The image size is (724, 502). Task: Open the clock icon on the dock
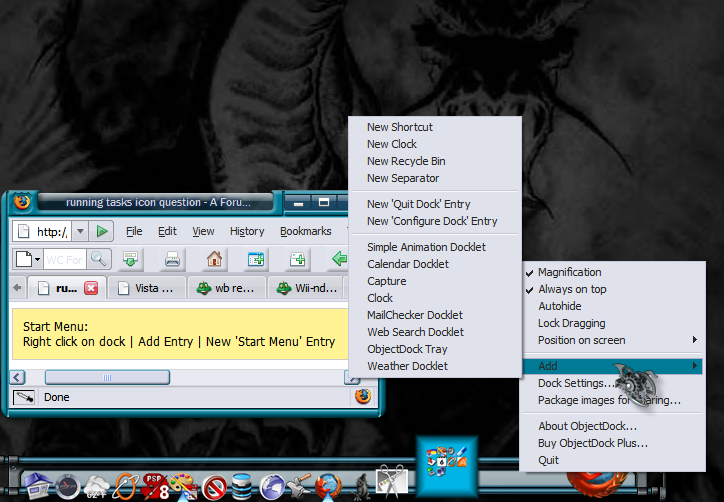tap(68, 487)
